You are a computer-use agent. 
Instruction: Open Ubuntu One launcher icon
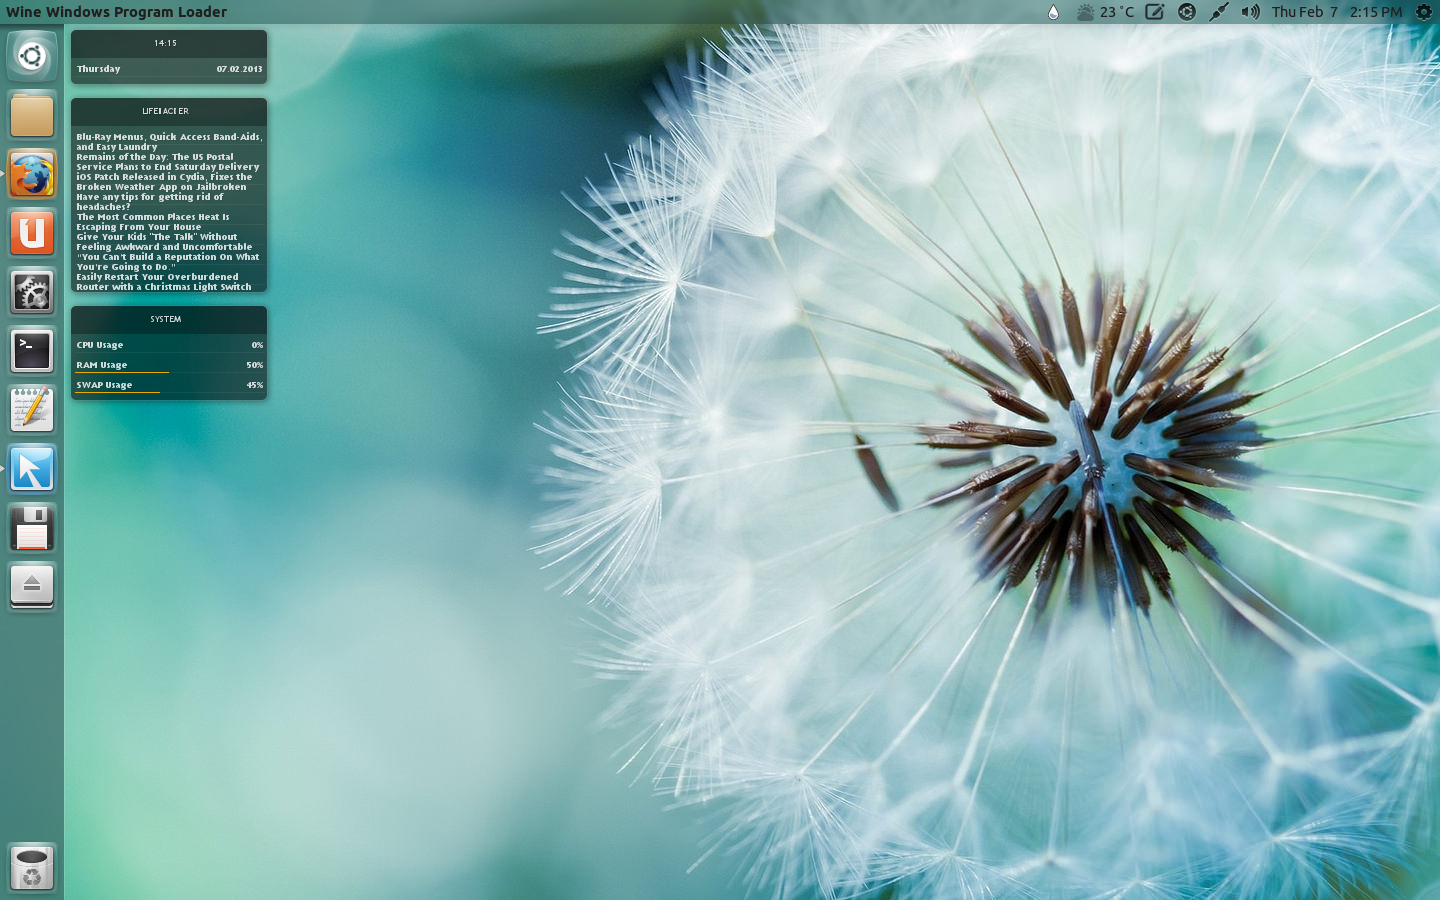(32, 233)
